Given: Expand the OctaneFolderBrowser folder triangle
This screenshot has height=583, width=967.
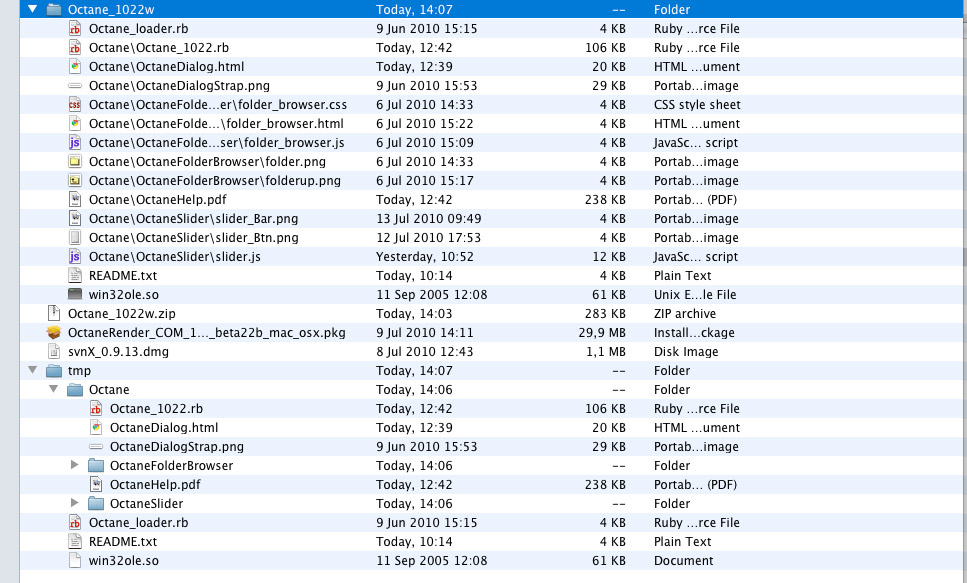Looking at the screenshot, I should point(75,465).
